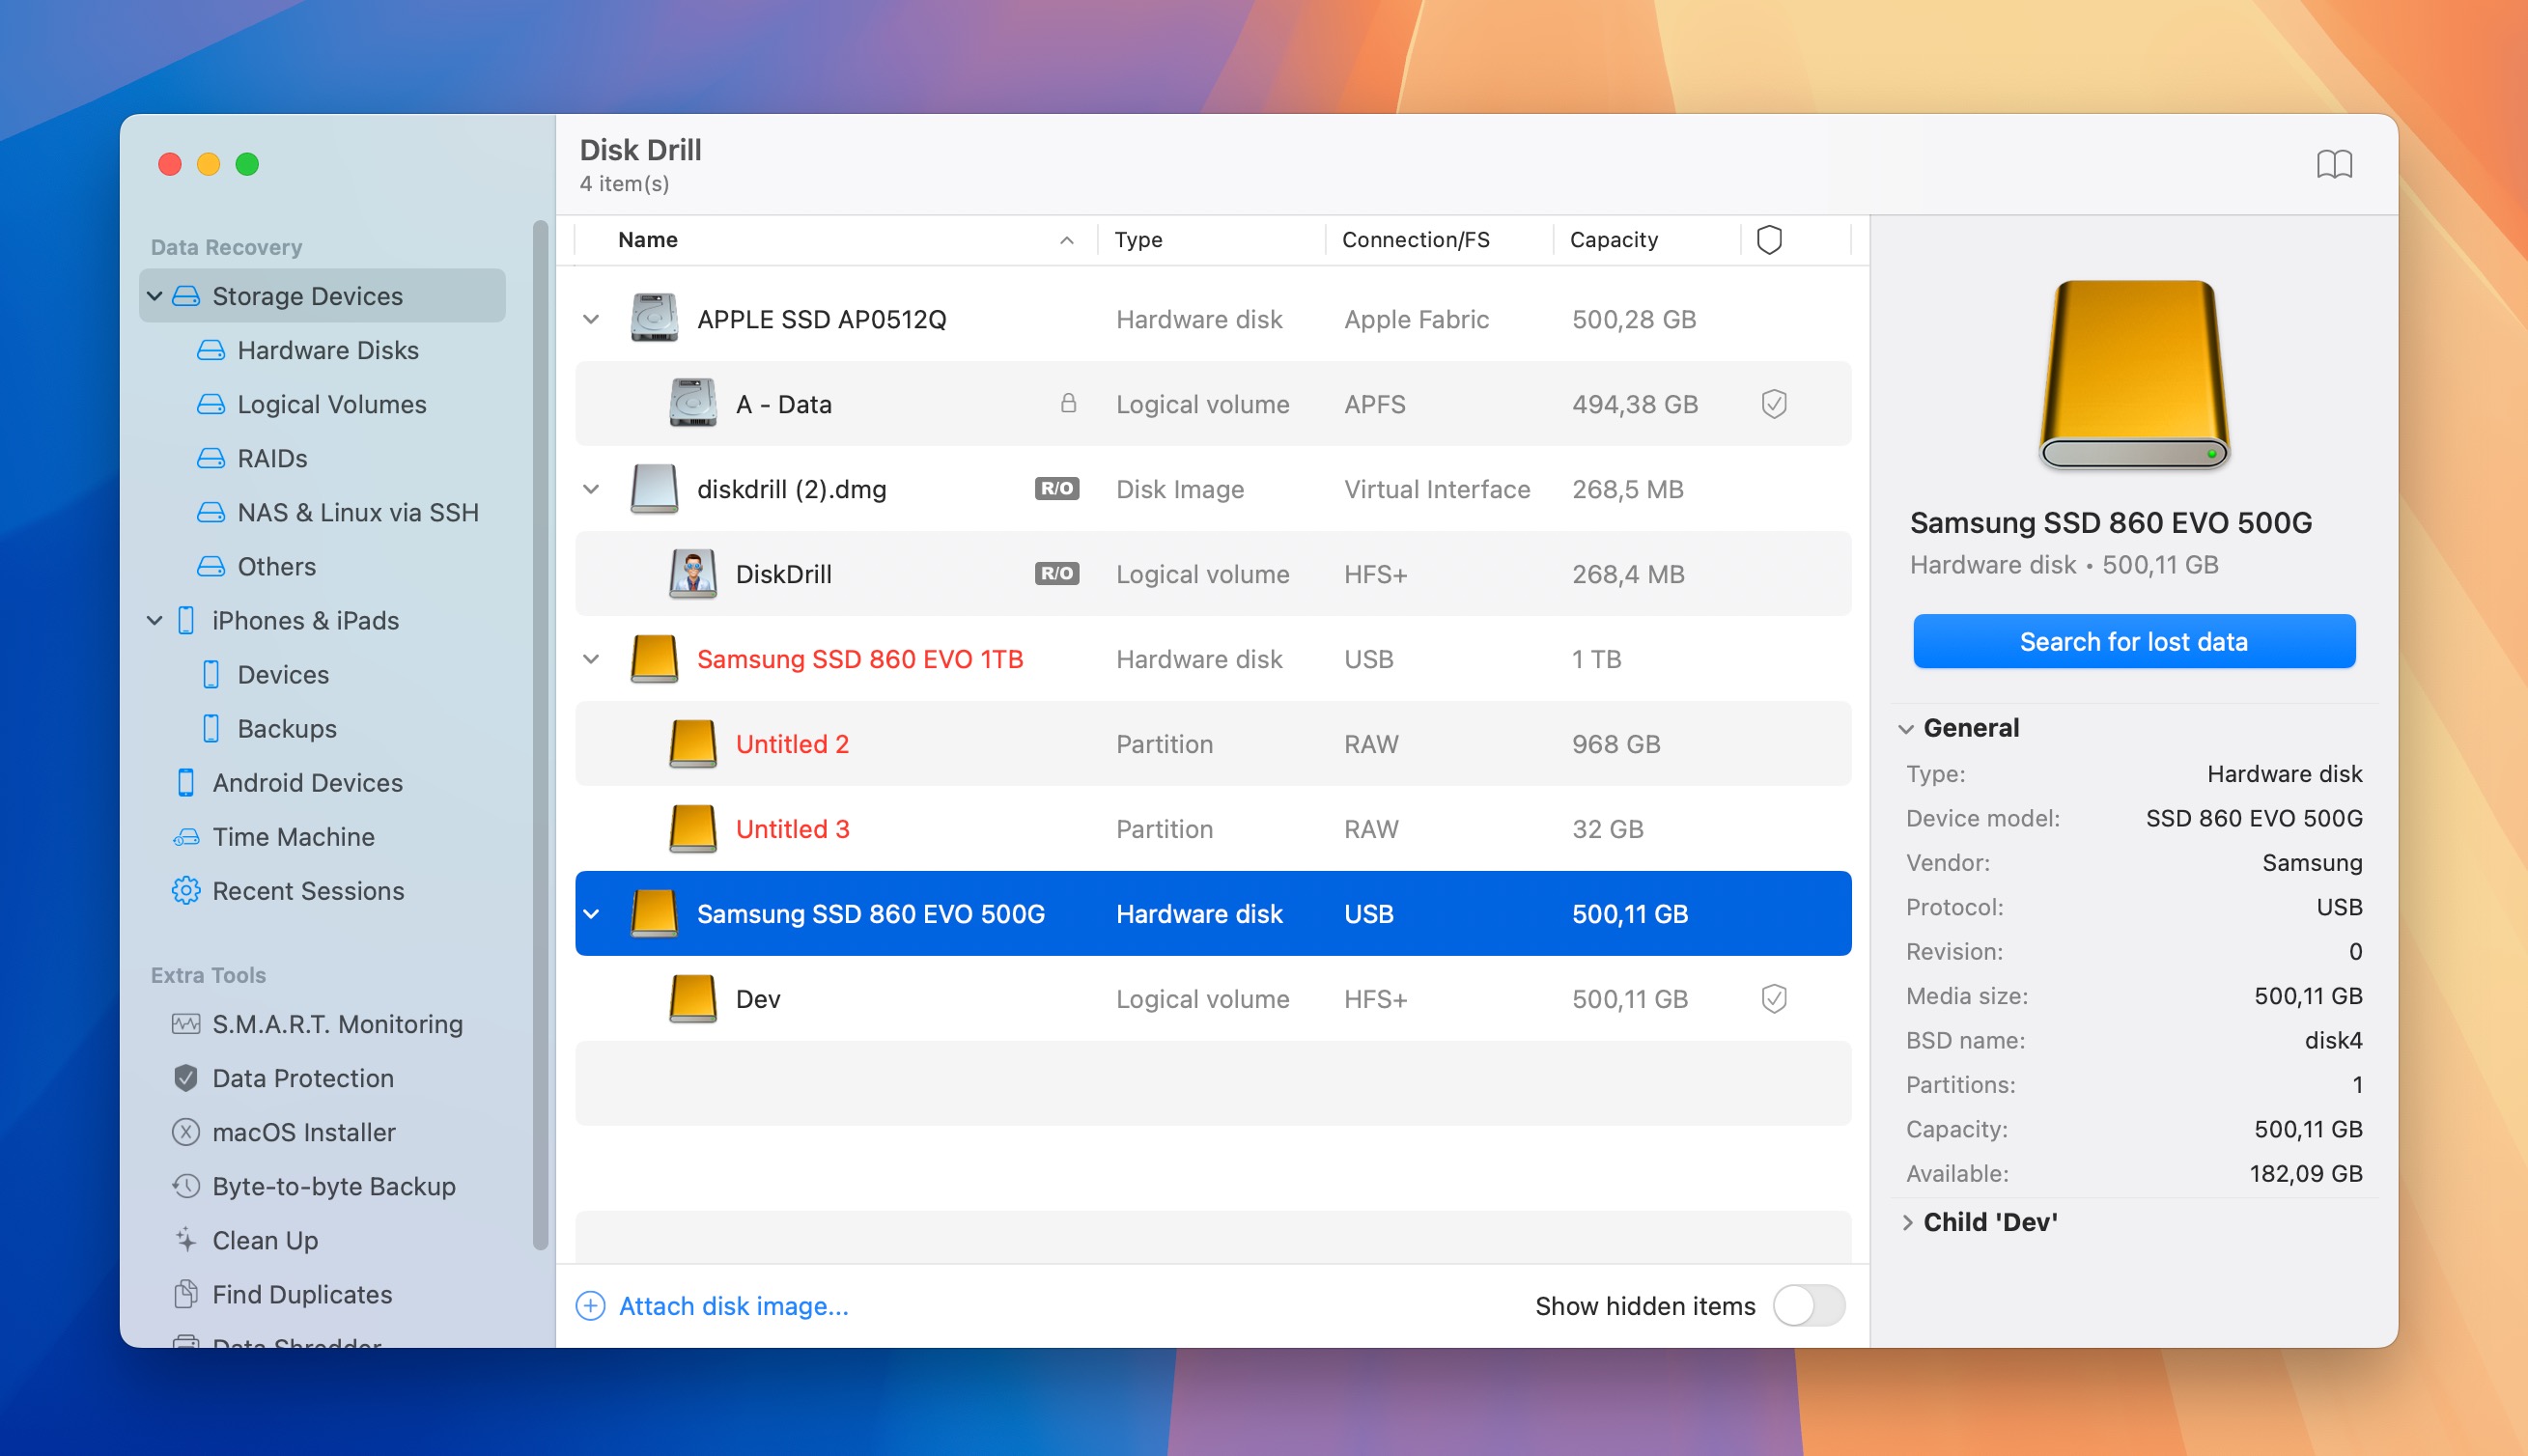
Task: Select Backups under iPhones & iPads
Action: point(268,728)
